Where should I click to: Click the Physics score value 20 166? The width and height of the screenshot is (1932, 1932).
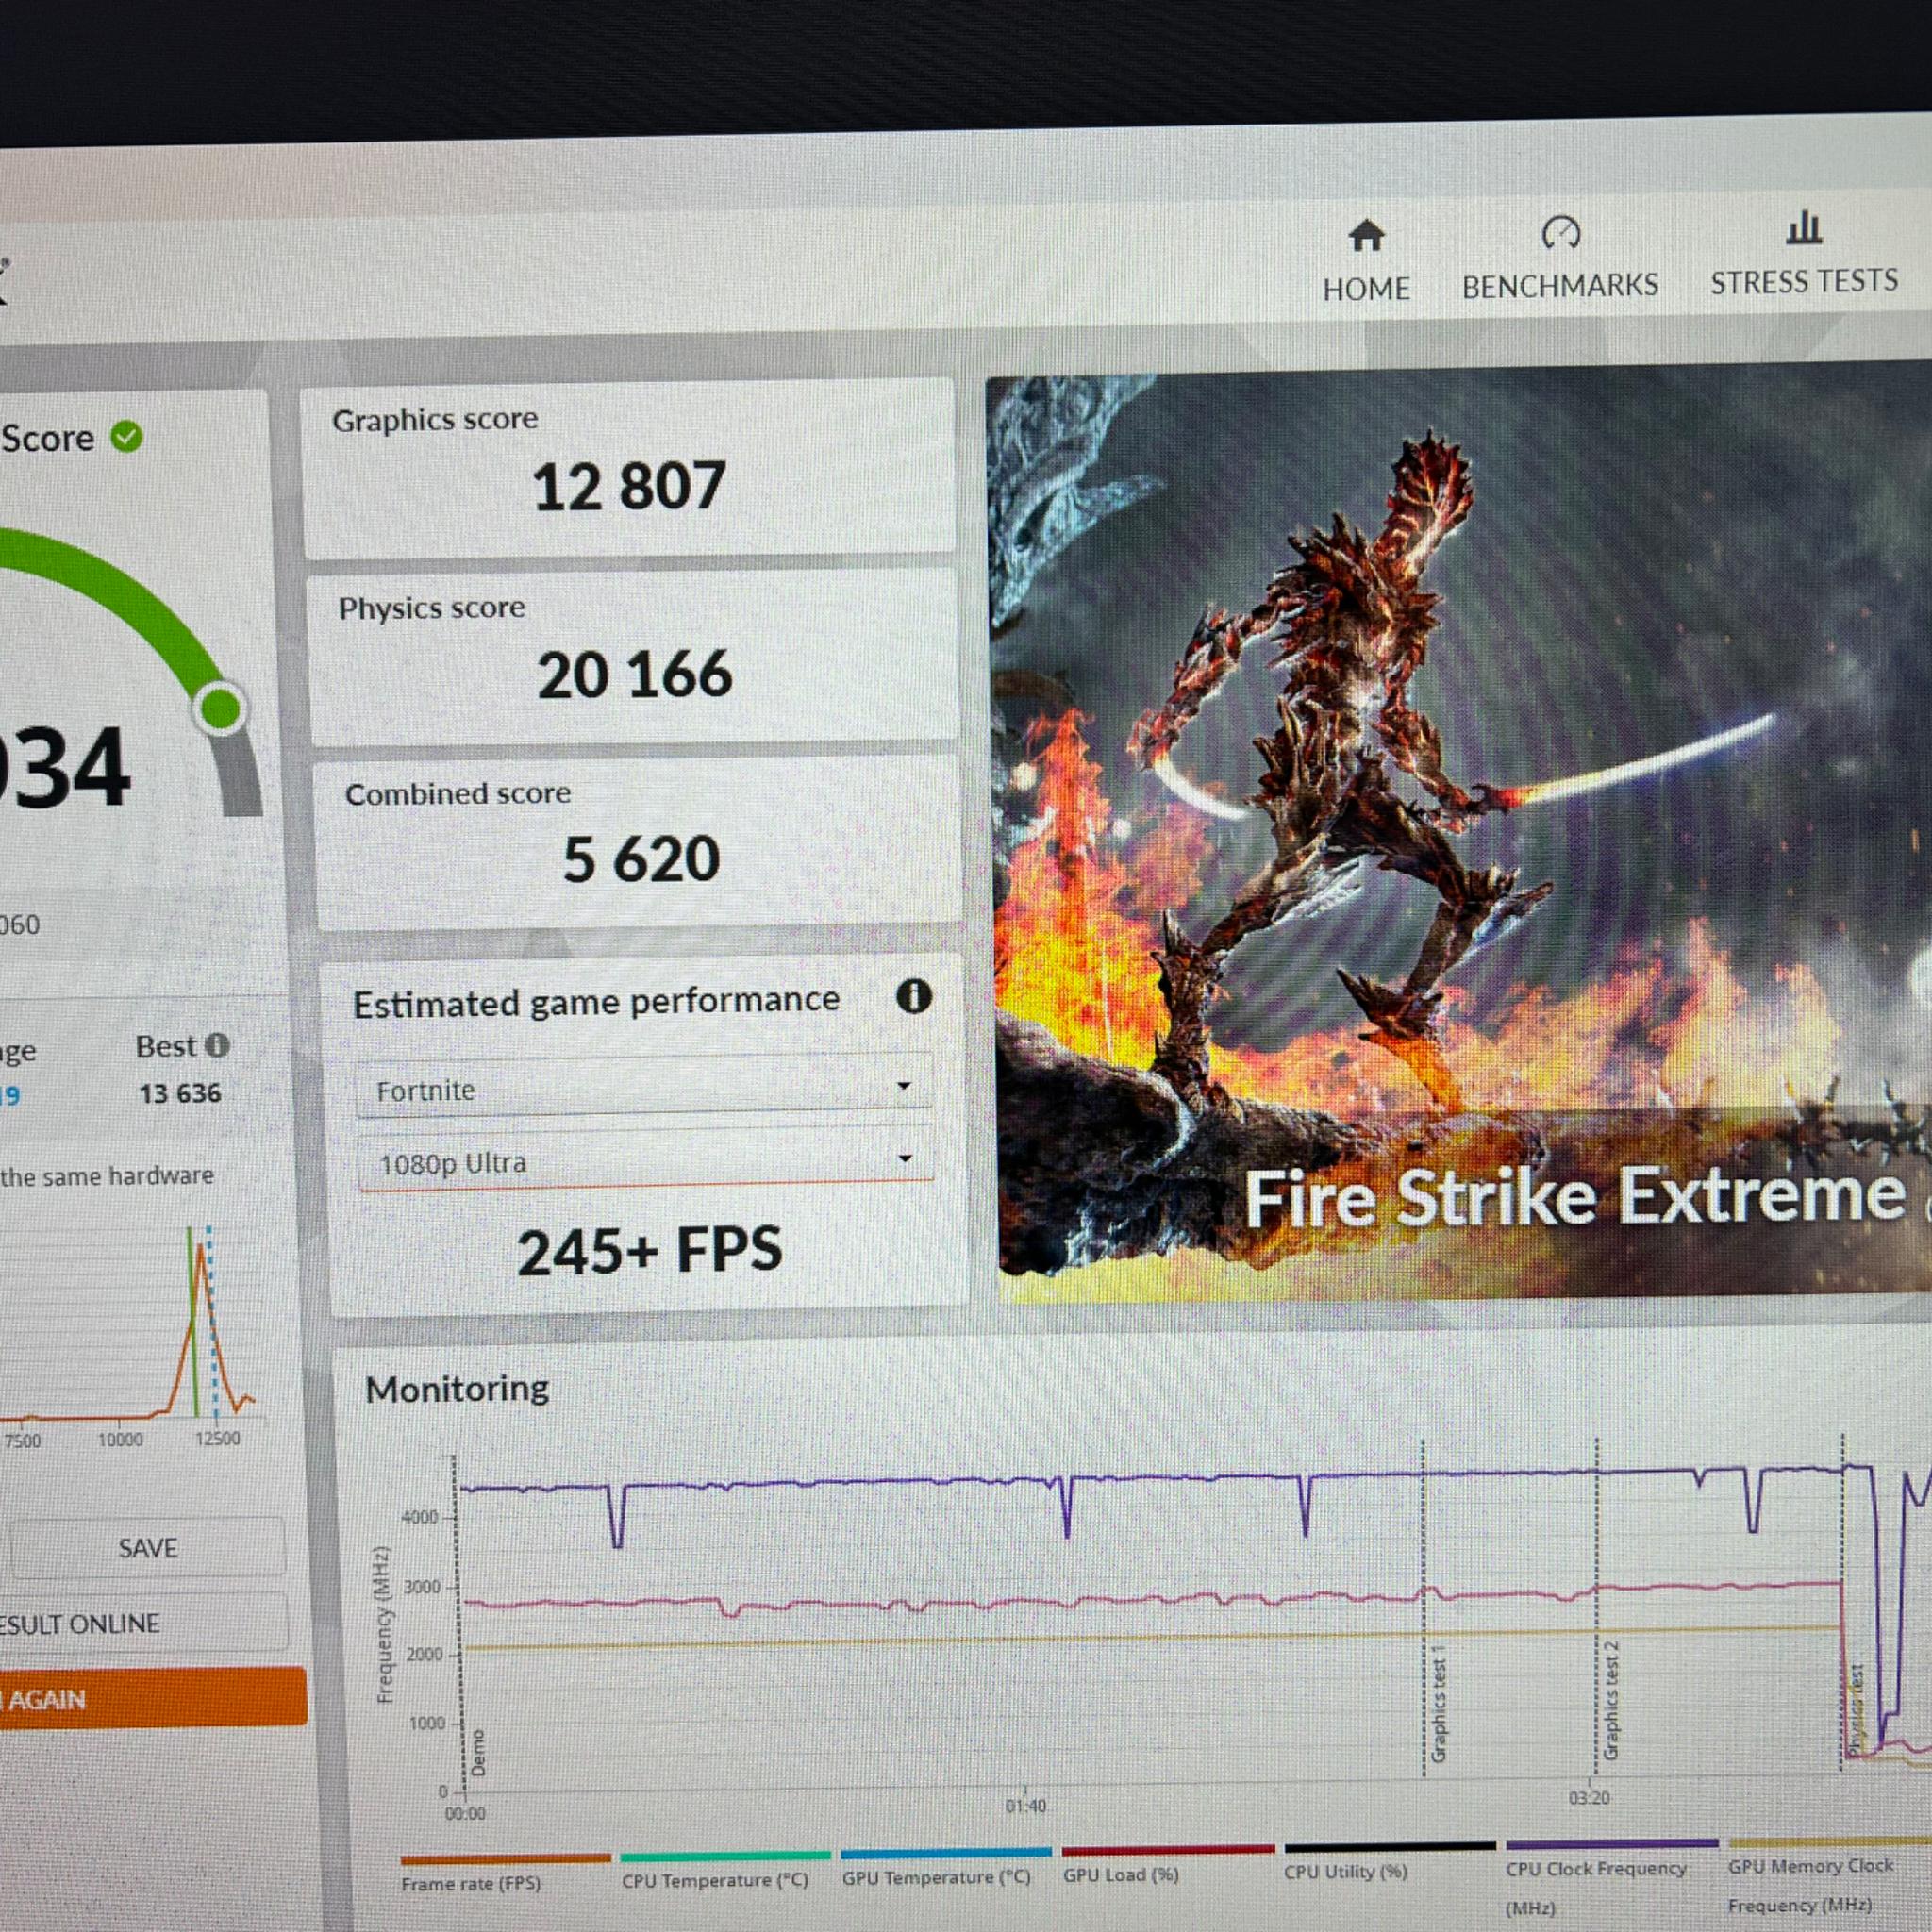634,674
